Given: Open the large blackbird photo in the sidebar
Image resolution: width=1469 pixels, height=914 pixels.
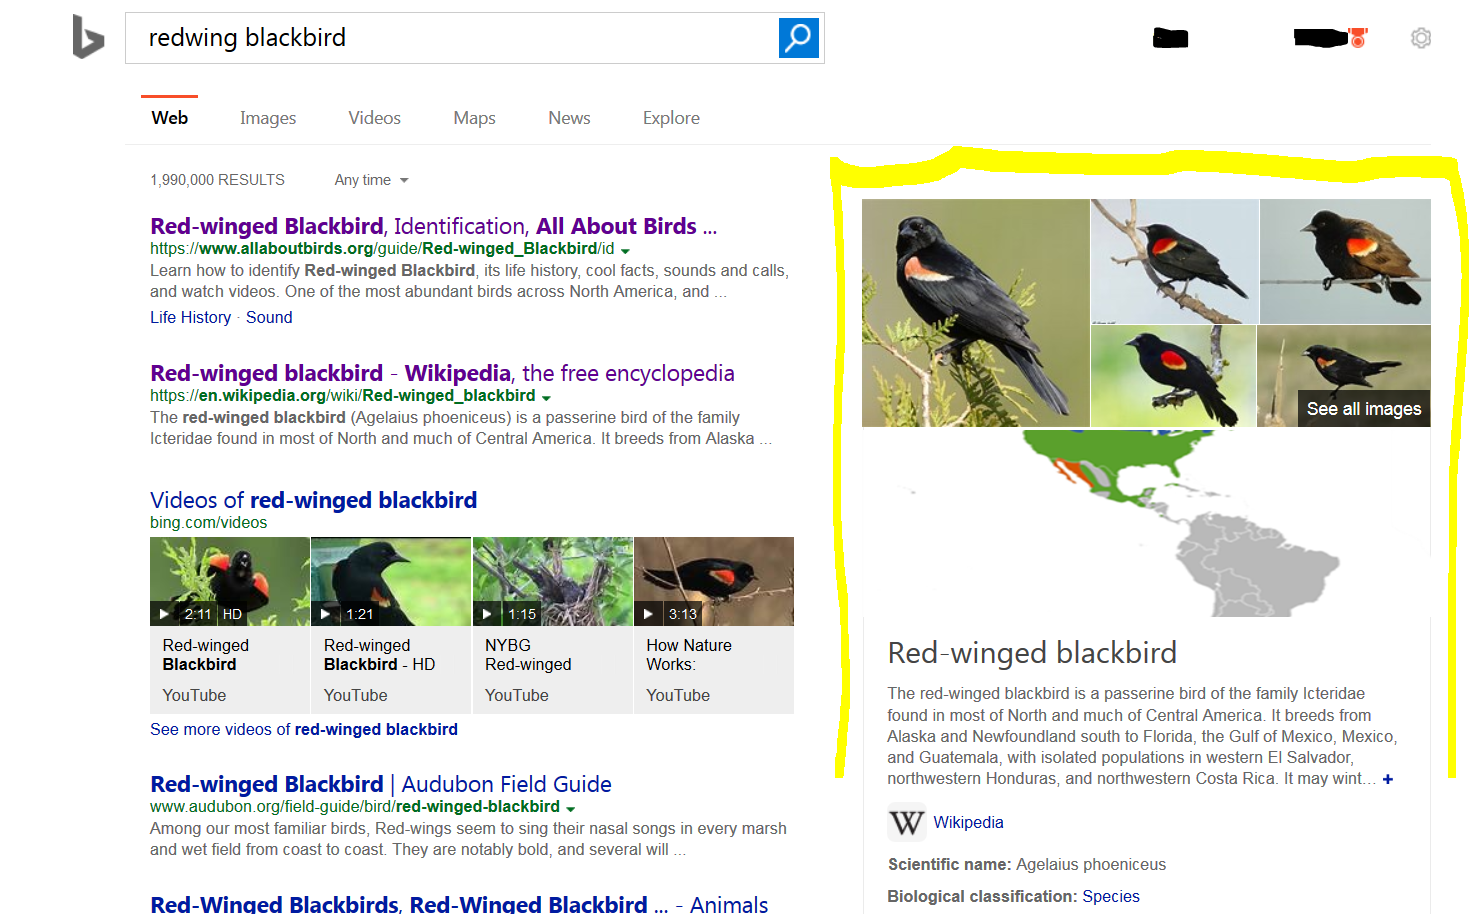Looking at the screenshot, I should (975, 313).
